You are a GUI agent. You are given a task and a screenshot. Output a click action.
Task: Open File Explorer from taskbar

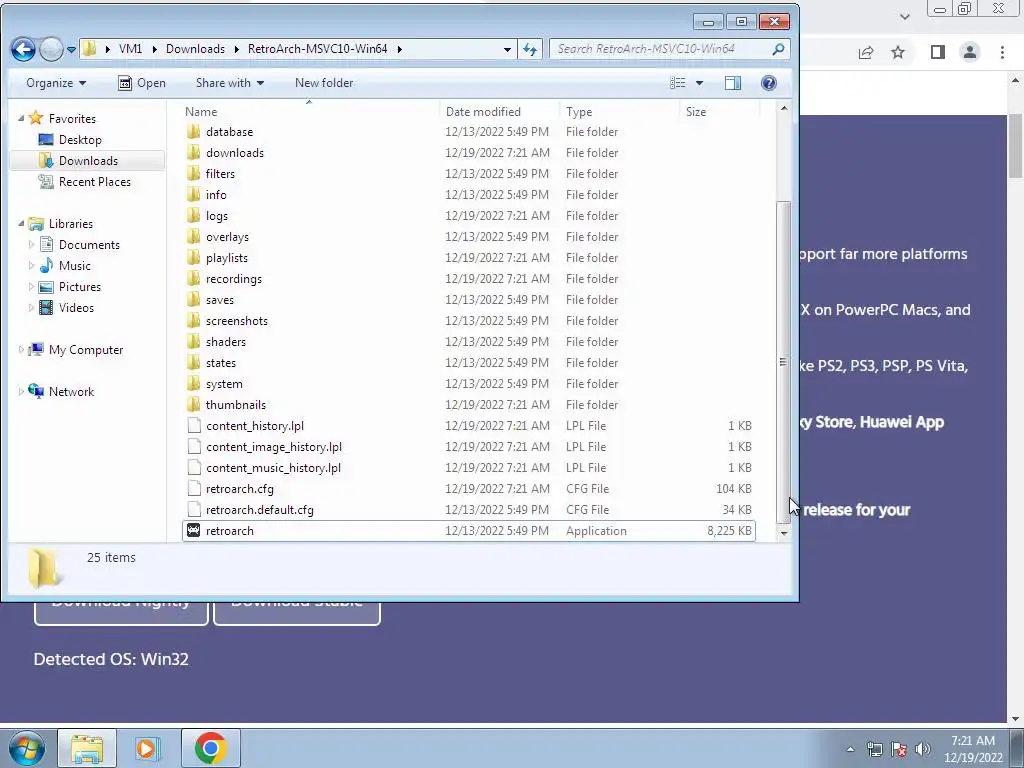pos(88,748)
